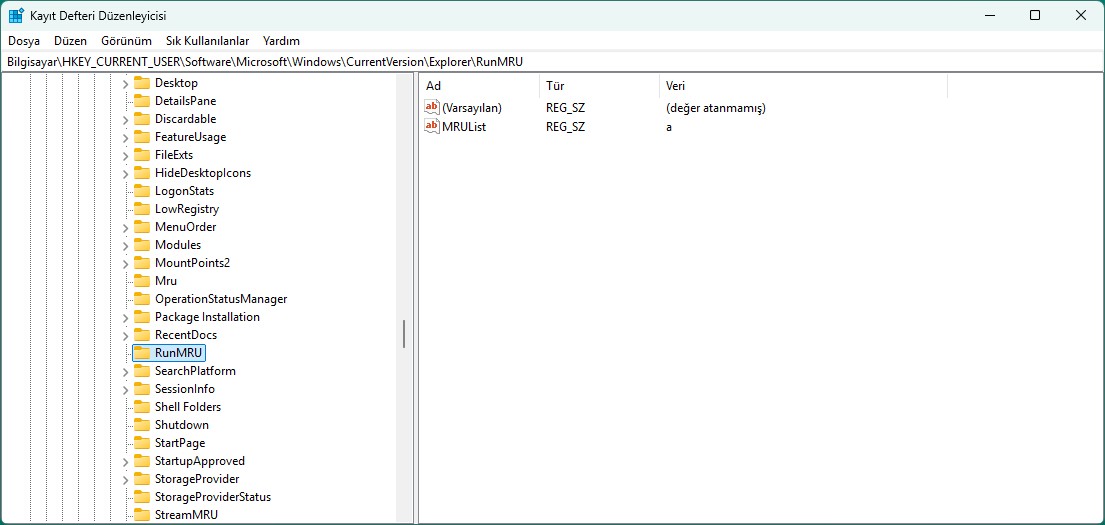Expand the Desktop key
The image size is (1105, 525).
(x=125, y=83)
